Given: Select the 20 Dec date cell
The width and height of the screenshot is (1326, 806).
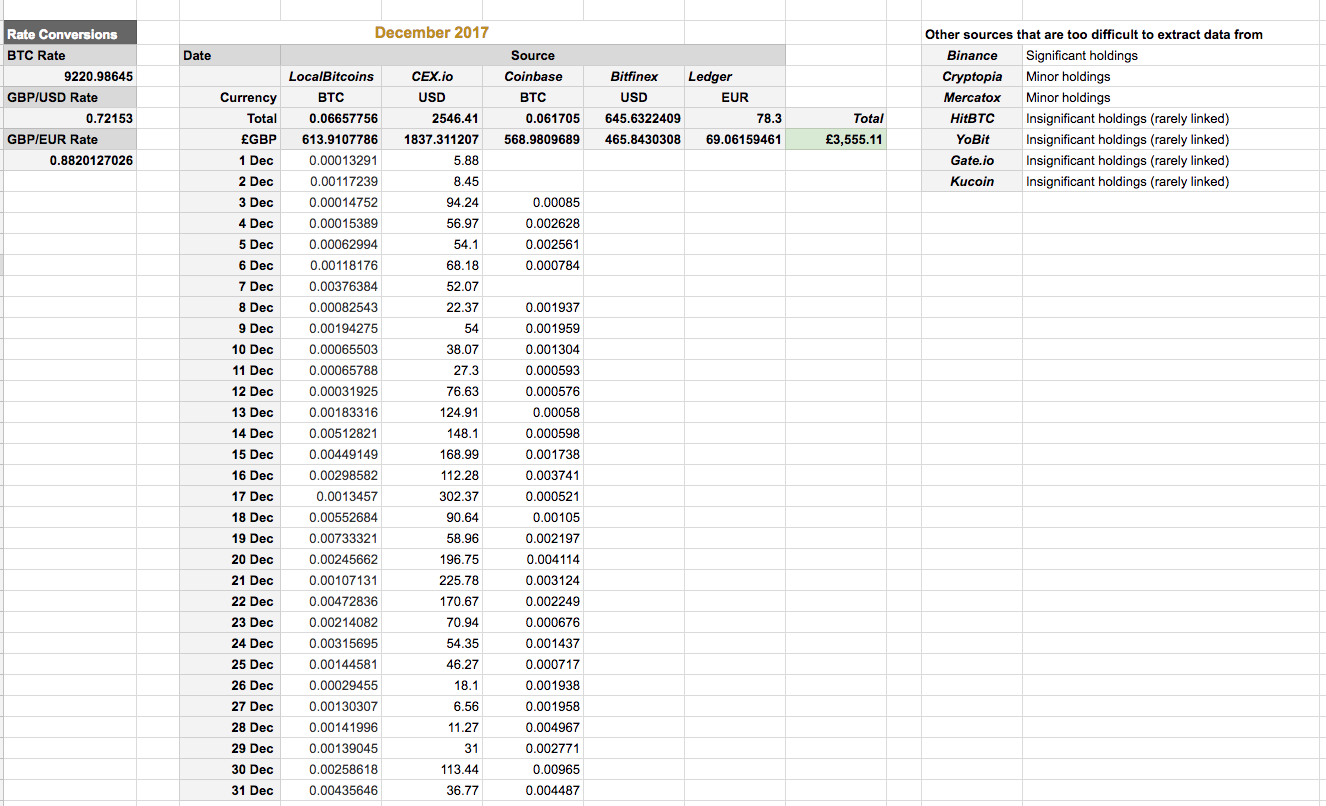Looking at the screenshot, I should [230, 559].
